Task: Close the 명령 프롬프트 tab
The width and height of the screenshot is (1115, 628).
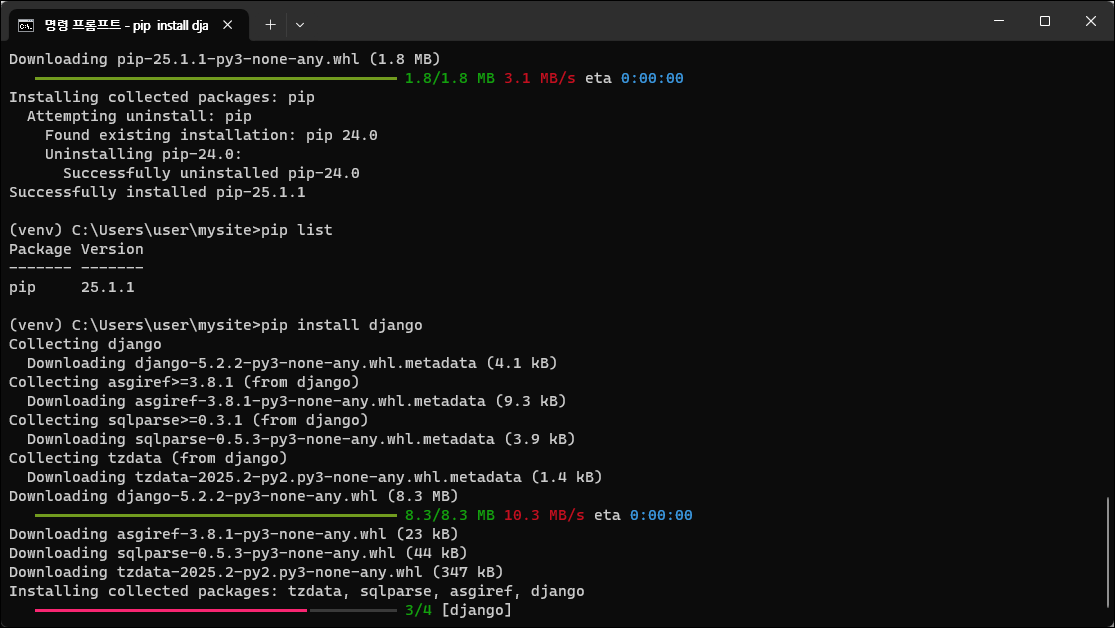Action: pyautogui.click(x=228, y=25)
